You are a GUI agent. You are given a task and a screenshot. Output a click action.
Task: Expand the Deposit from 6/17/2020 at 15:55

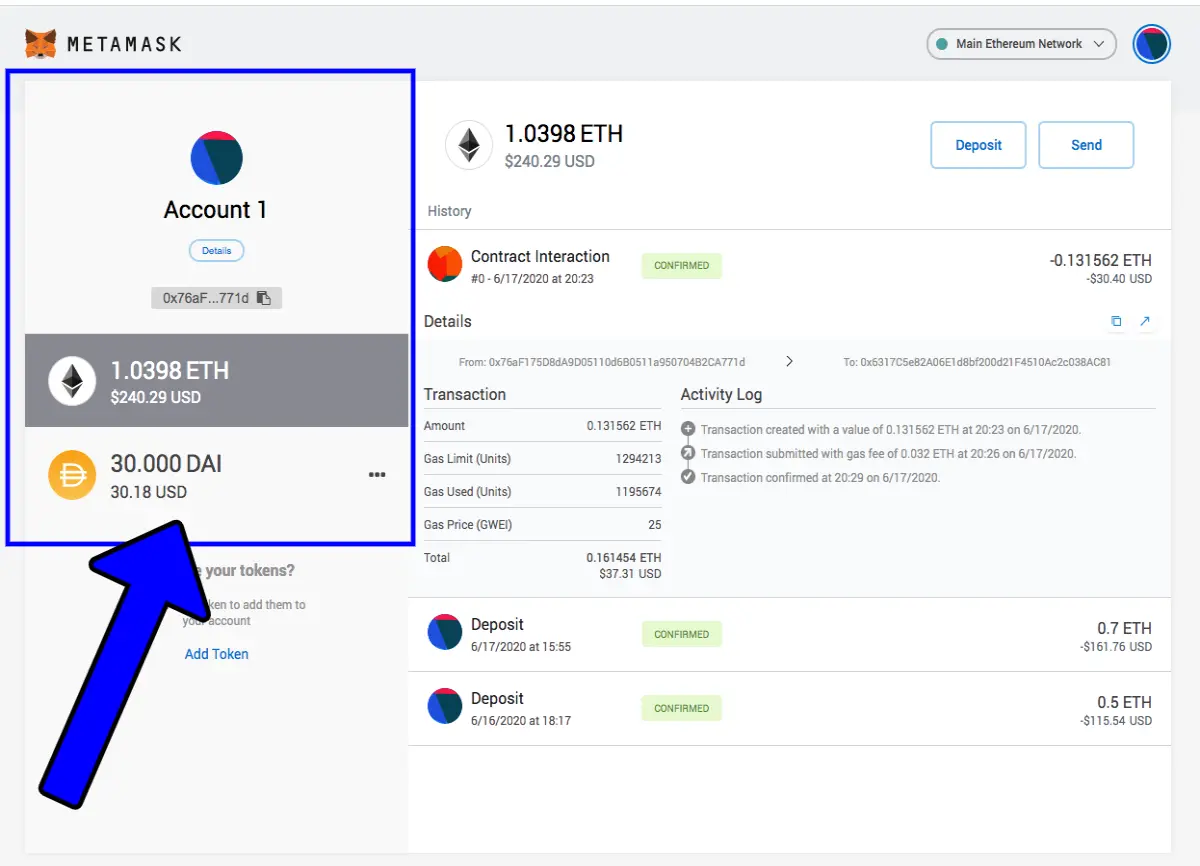pyautogui.click(x=790, y=635)
